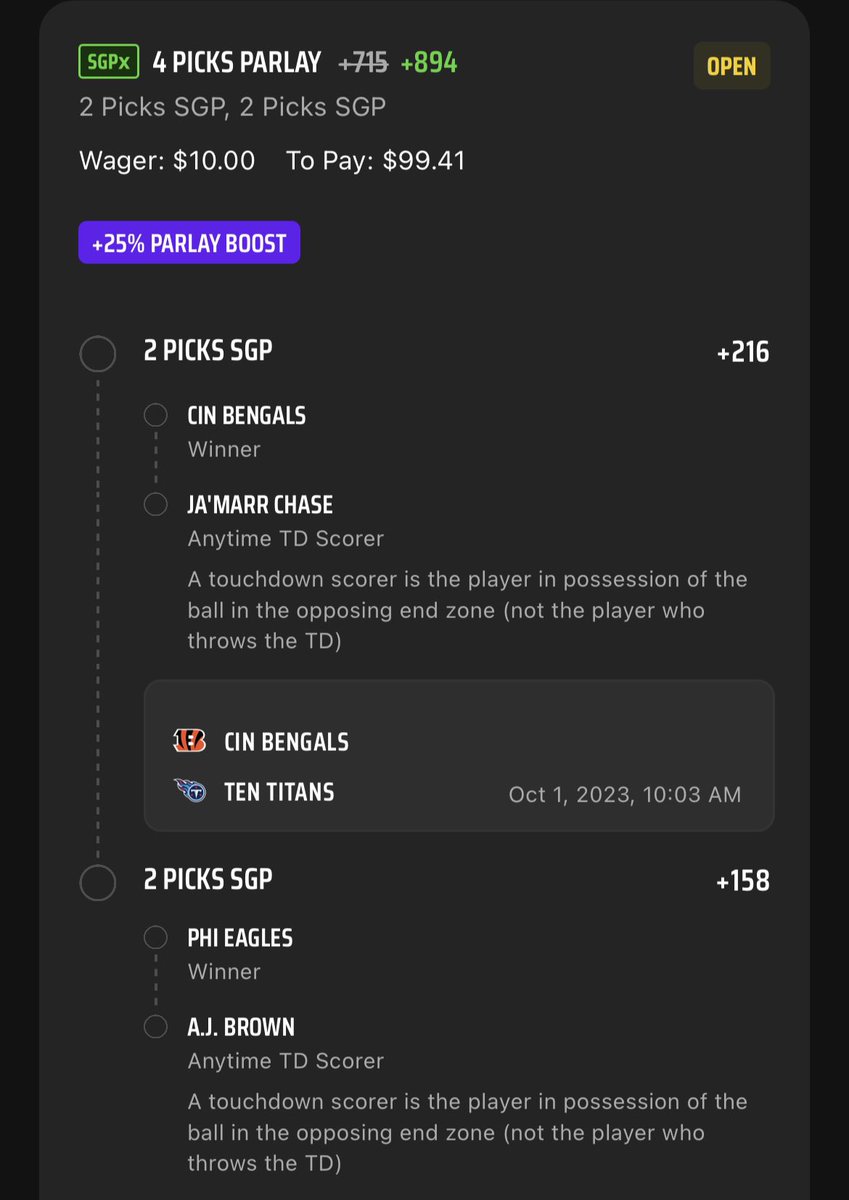Click the pick circle next to CIN Bengals Winner
This screenshot has width=849, height=1200.
(x=155, y=415)
